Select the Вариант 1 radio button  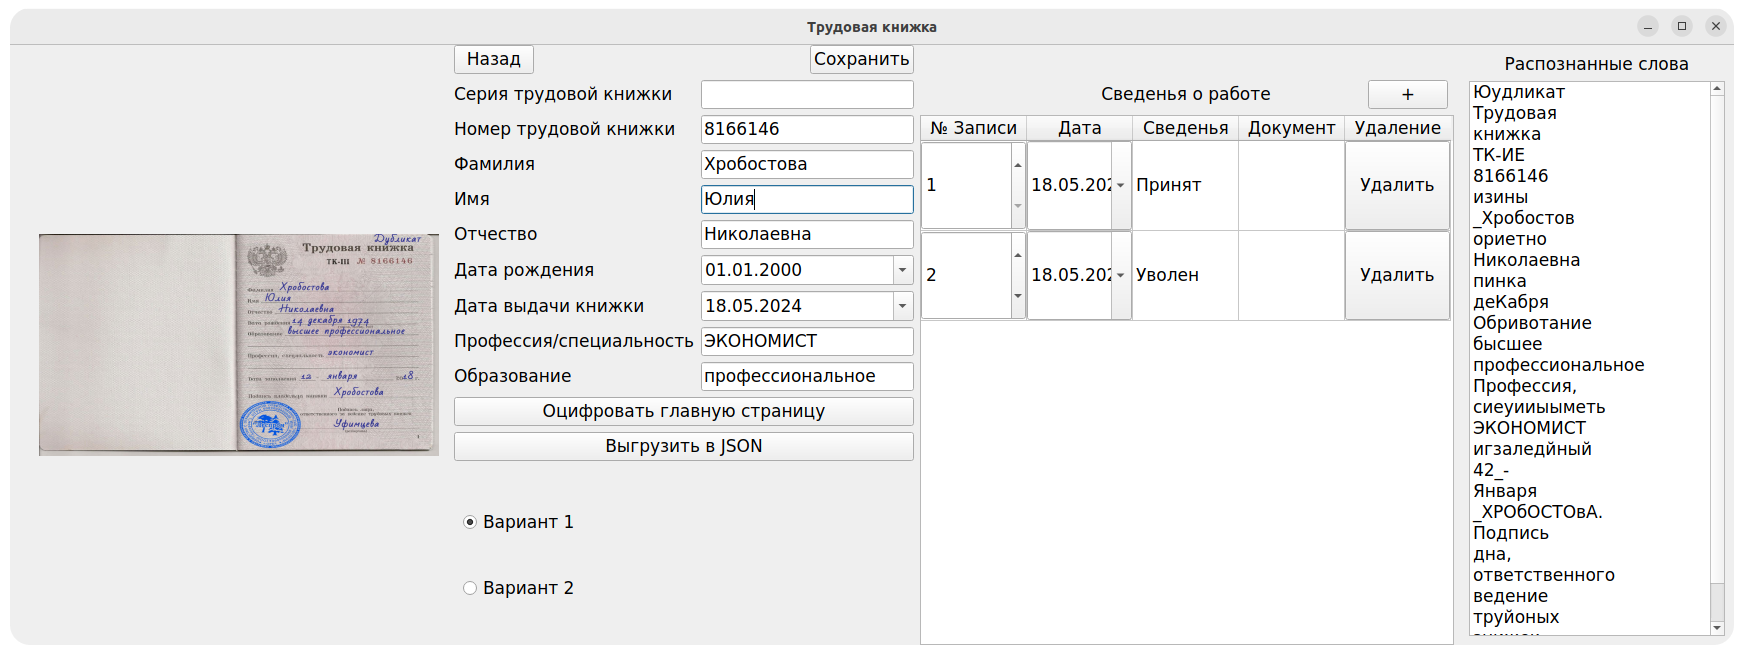click(470, 522)
